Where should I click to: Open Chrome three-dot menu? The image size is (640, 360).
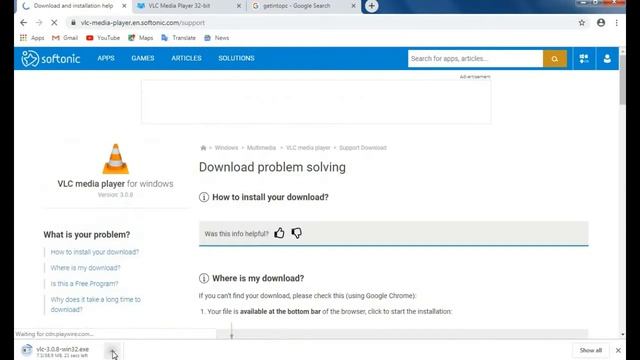click(617, 23)
